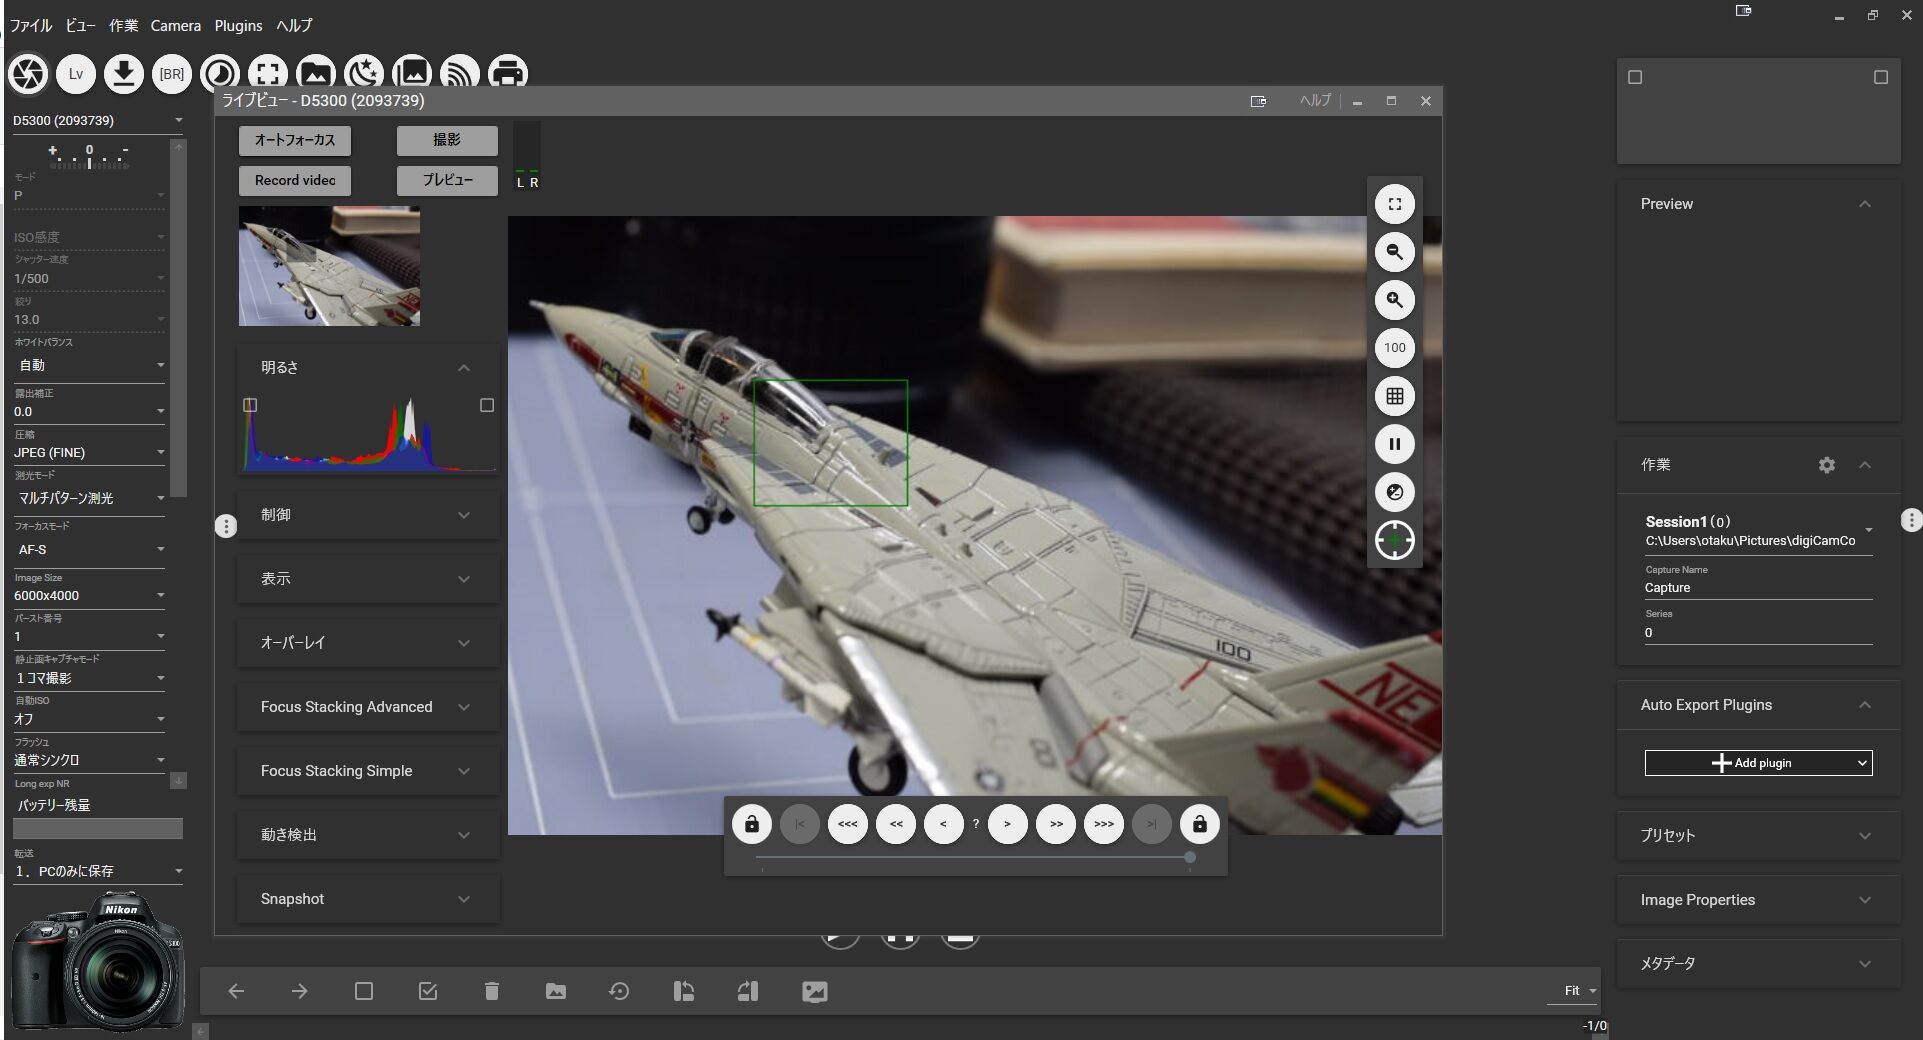The image size is (1923, 1040).
Task: Click the wireless broadcast icon in toolbar
Action: coord(460,73)
